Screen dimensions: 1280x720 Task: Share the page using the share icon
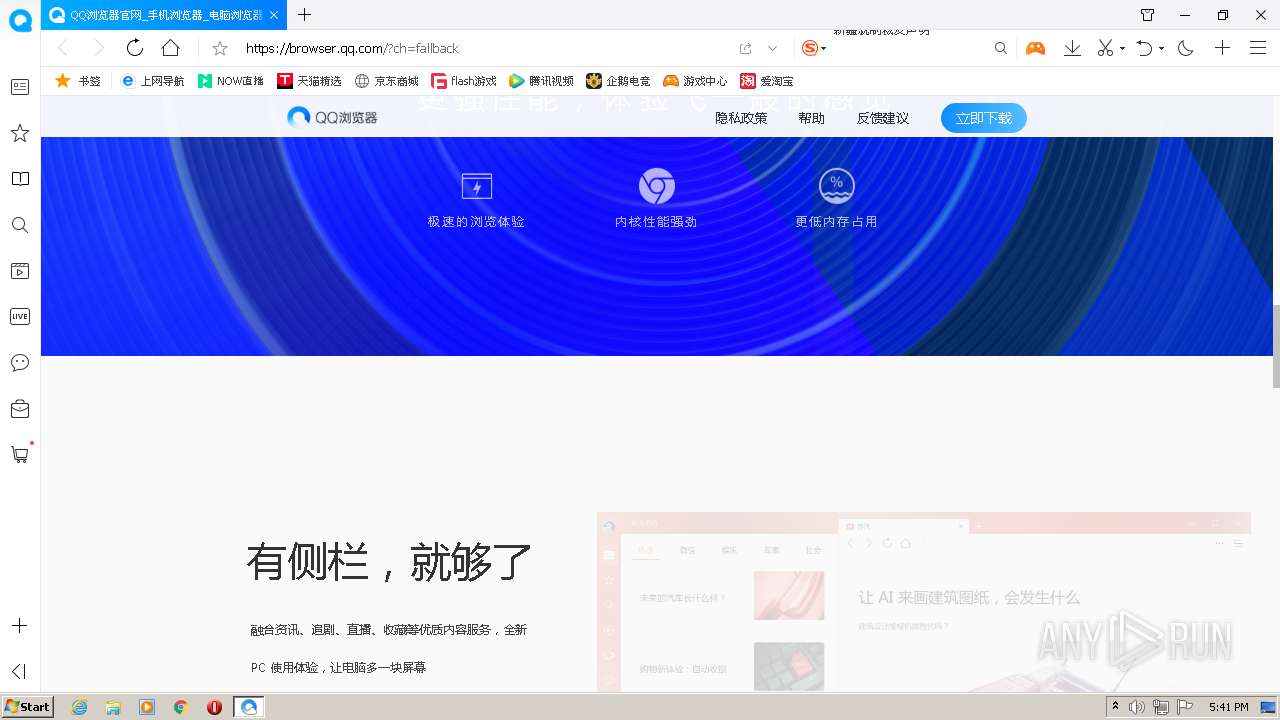pos(745,48)
